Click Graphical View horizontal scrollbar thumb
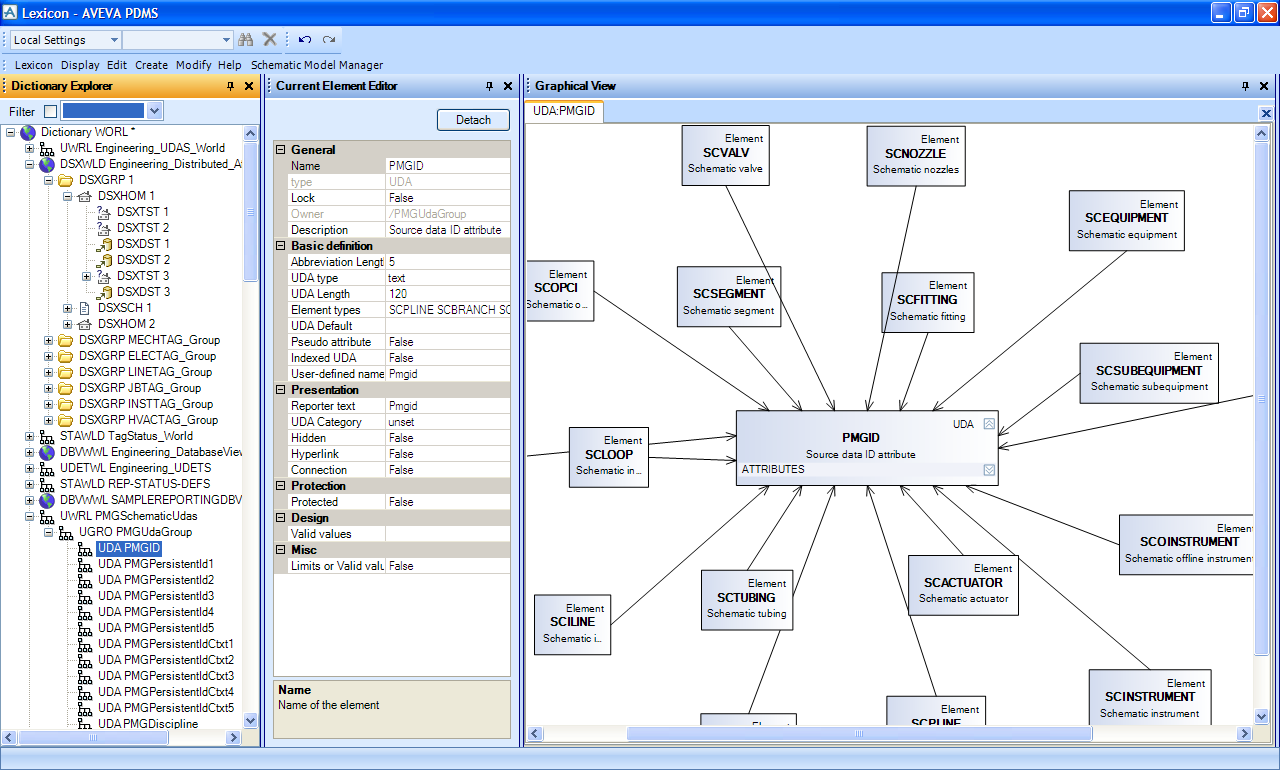 859,733
